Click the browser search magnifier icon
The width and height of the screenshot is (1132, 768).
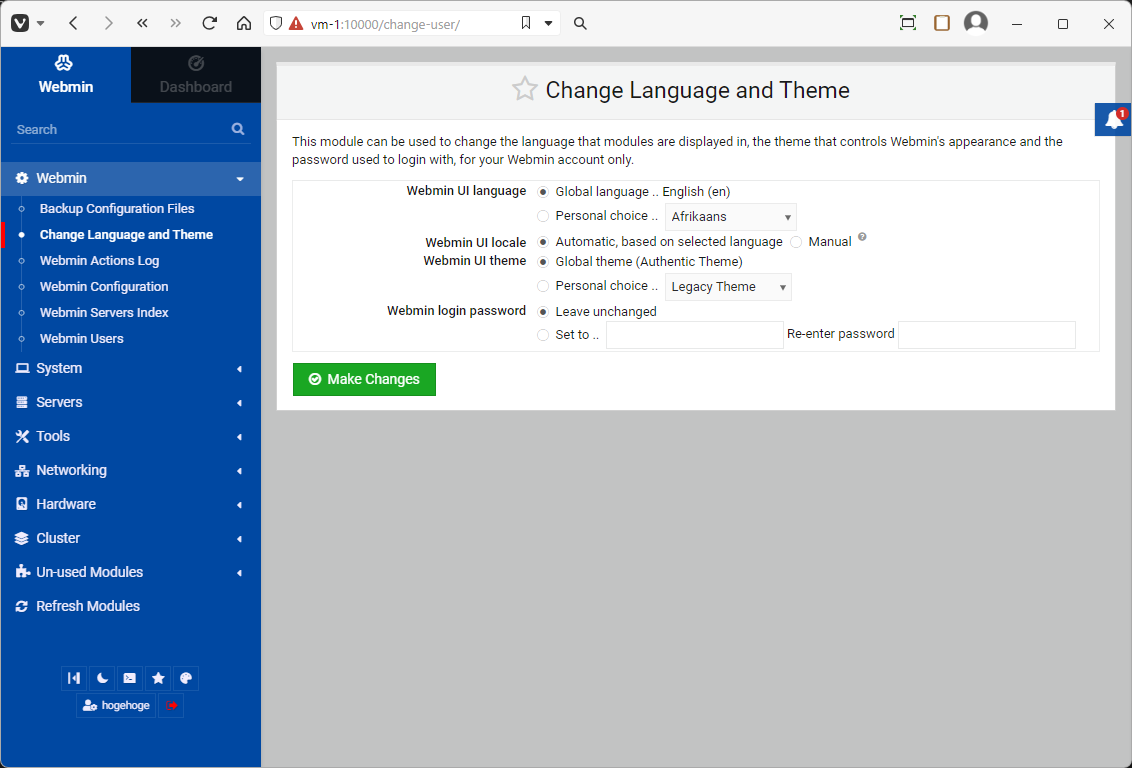580,23
